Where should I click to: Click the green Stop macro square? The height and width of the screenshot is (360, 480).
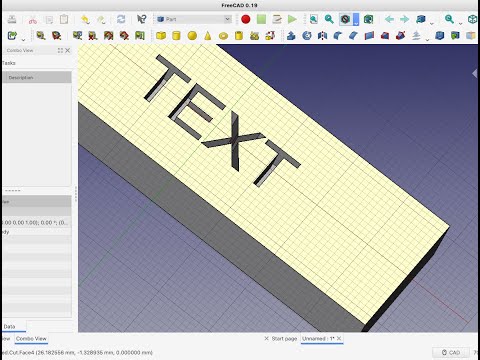pos(261,19)
